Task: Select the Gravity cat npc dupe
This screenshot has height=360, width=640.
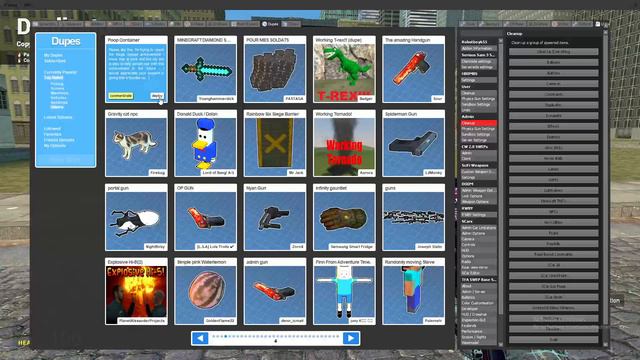Action: pos(136,143)
